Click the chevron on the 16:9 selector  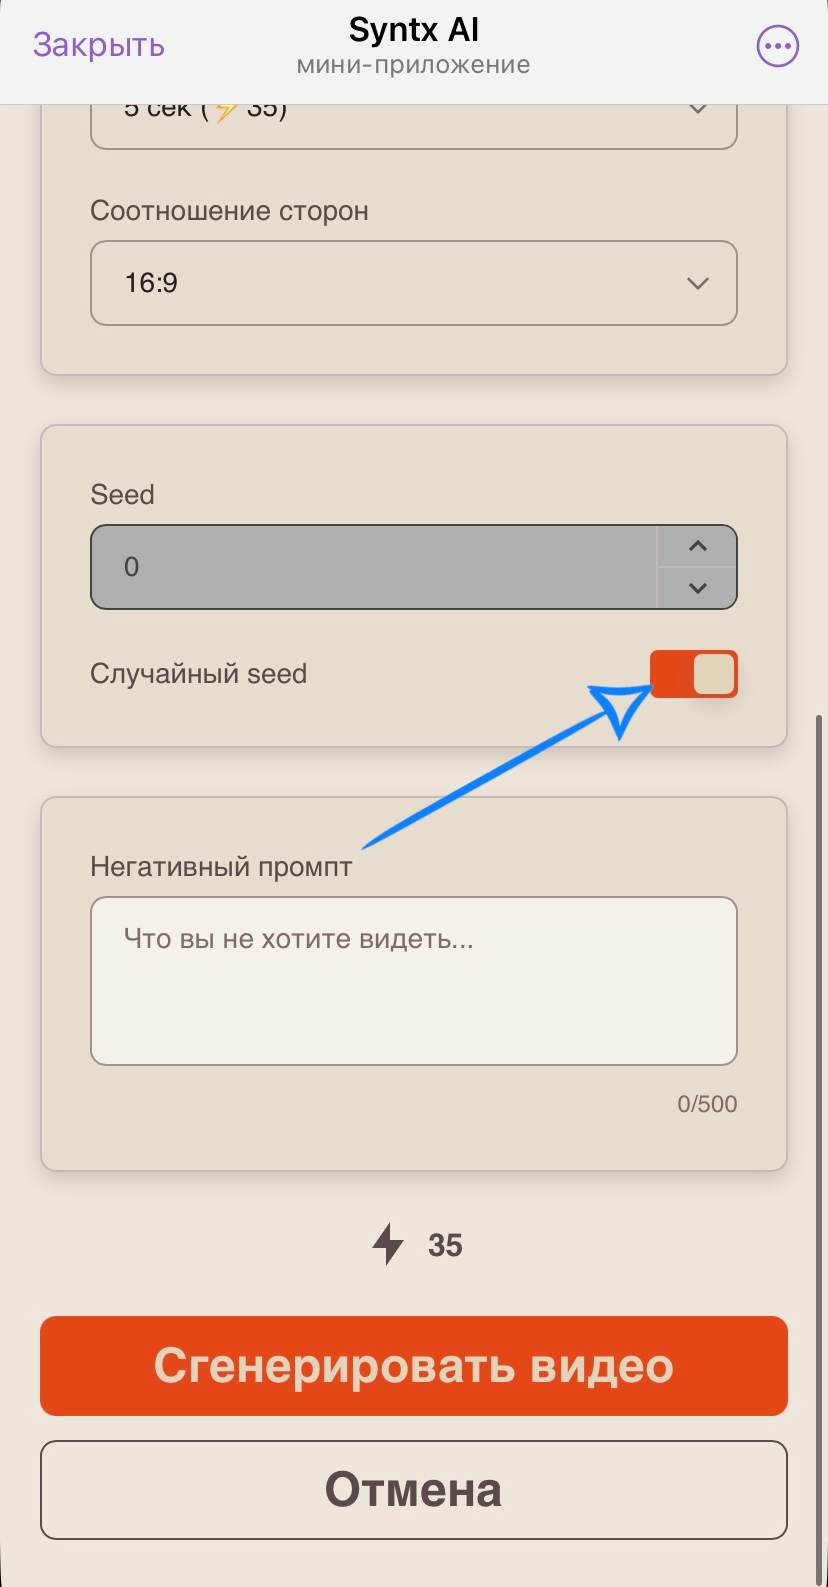click(x=698, y=283)
